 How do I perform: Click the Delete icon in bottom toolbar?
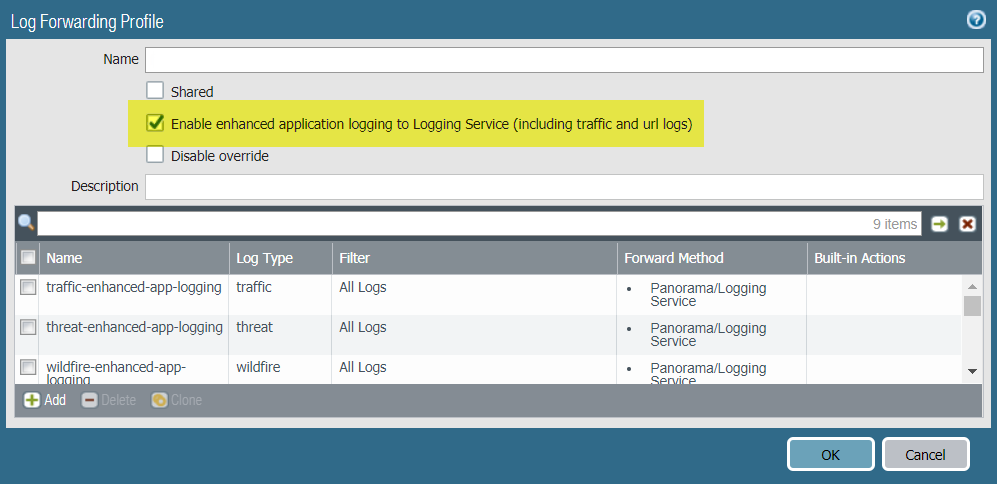107,400
